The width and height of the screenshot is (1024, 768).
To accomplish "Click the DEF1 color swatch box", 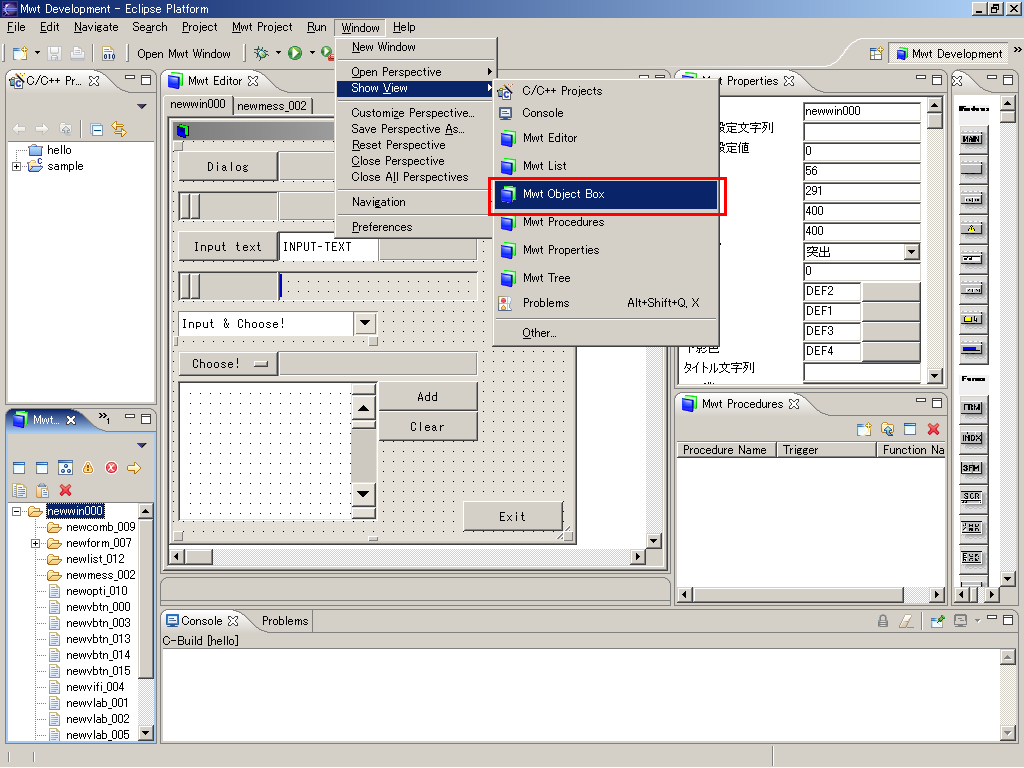I will (x=890, y=312).
